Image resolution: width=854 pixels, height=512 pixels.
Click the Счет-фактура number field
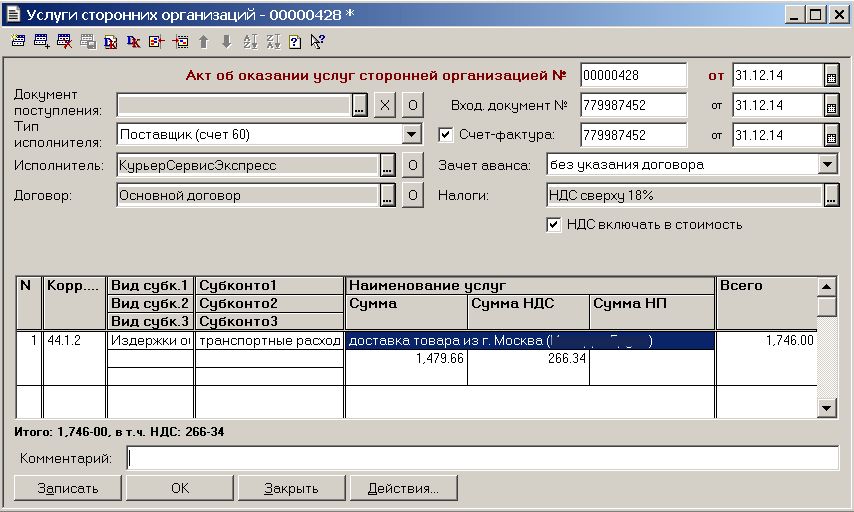click(633, 136)
